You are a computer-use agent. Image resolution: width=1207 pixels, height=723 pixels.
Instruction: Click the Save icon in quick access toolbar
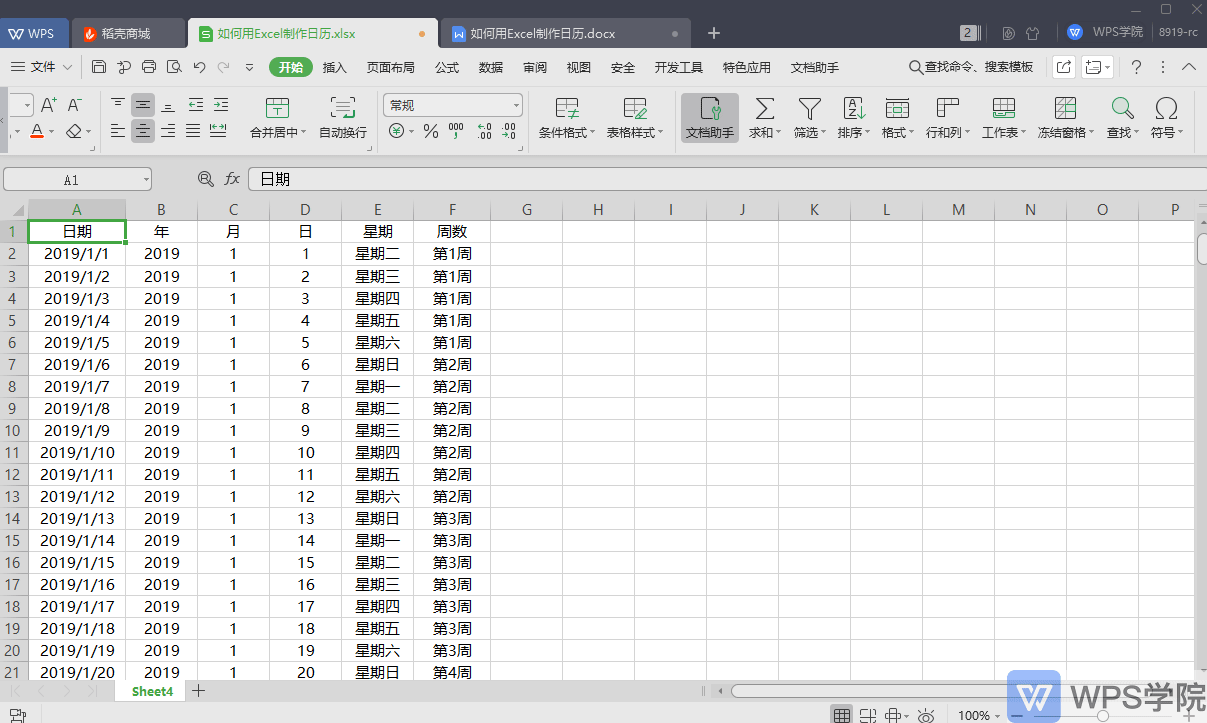[99, 67]
